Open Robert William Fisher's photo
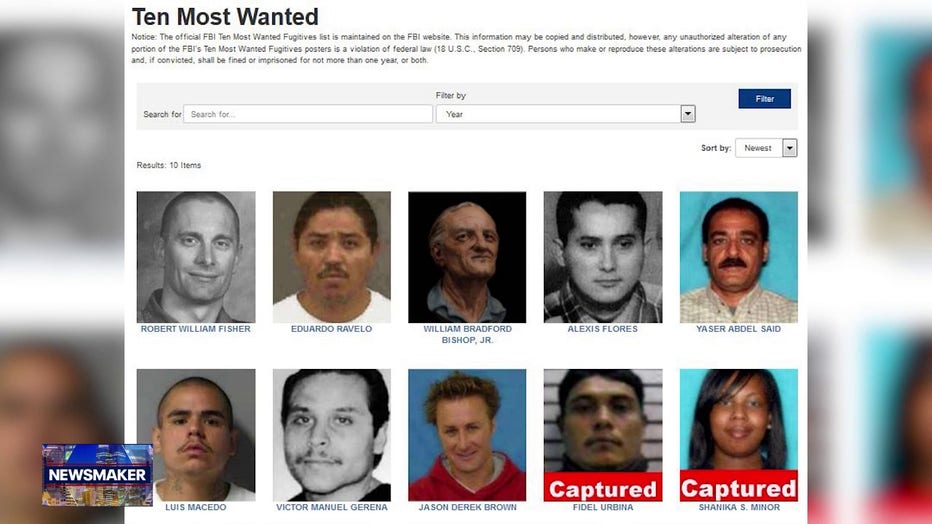 (196, 257)
